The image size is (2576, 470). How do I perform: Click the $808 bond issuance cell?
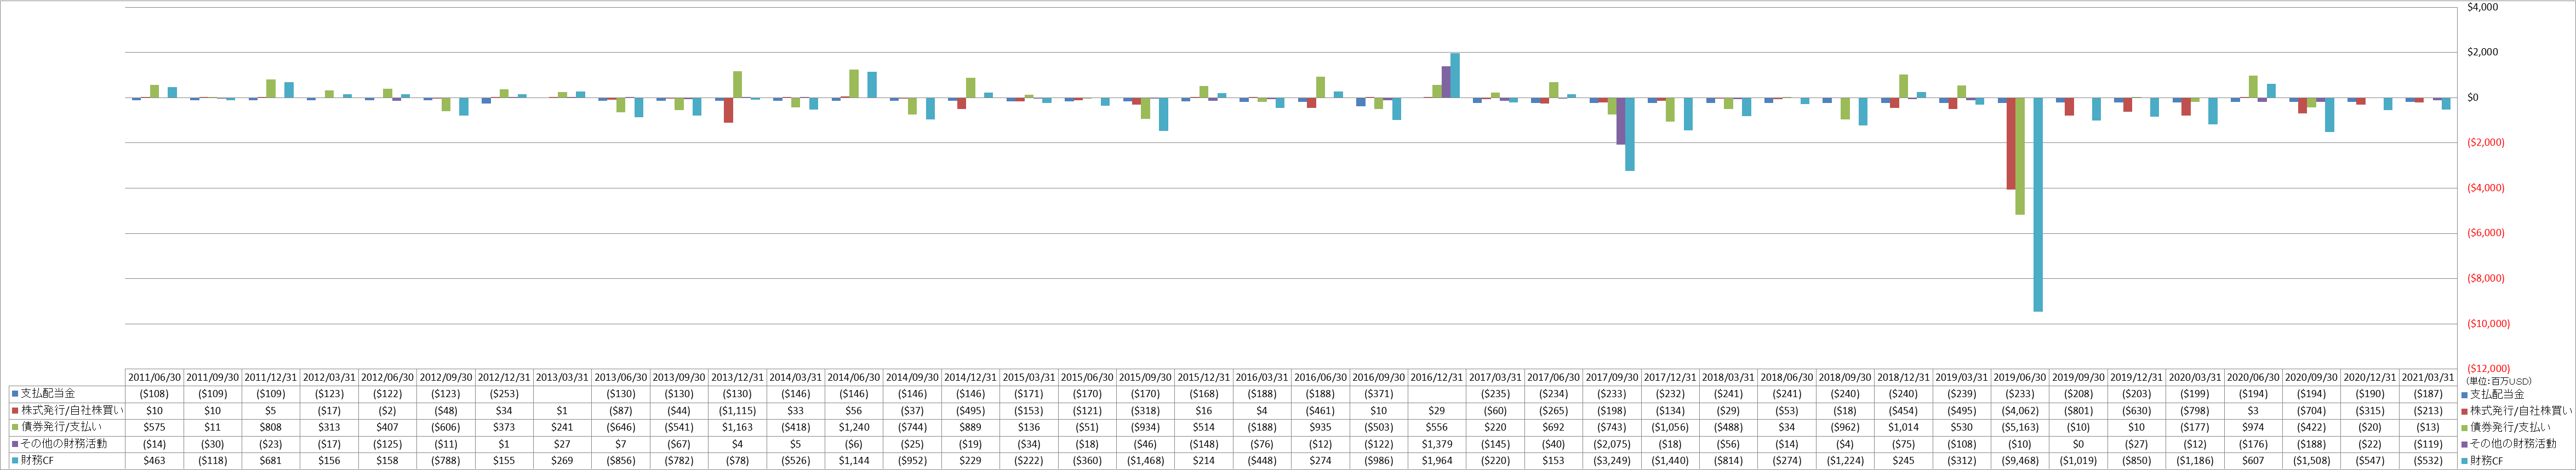click(271, 427)
